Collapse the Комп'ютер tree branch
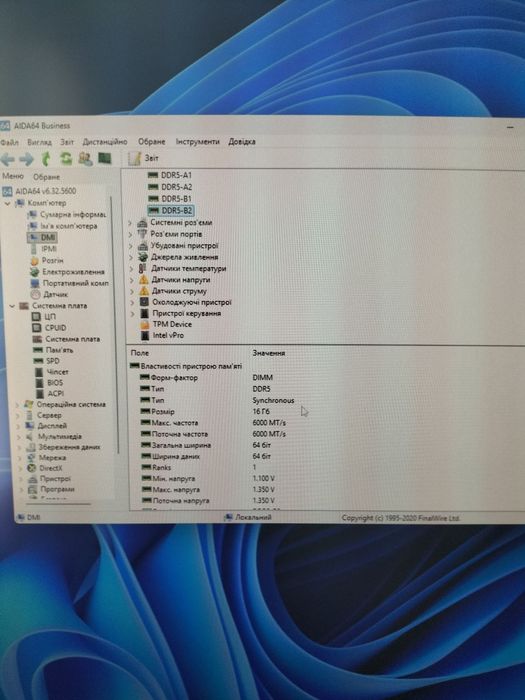Screen dimensions: 525x700 [7, 203]
